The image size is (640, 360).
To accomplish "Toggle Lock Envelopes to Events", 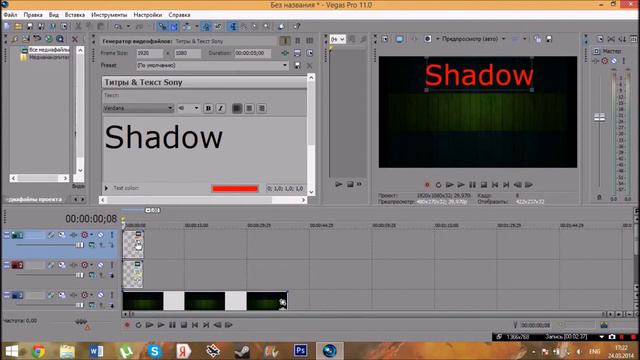I will click(x=207, y=27).
